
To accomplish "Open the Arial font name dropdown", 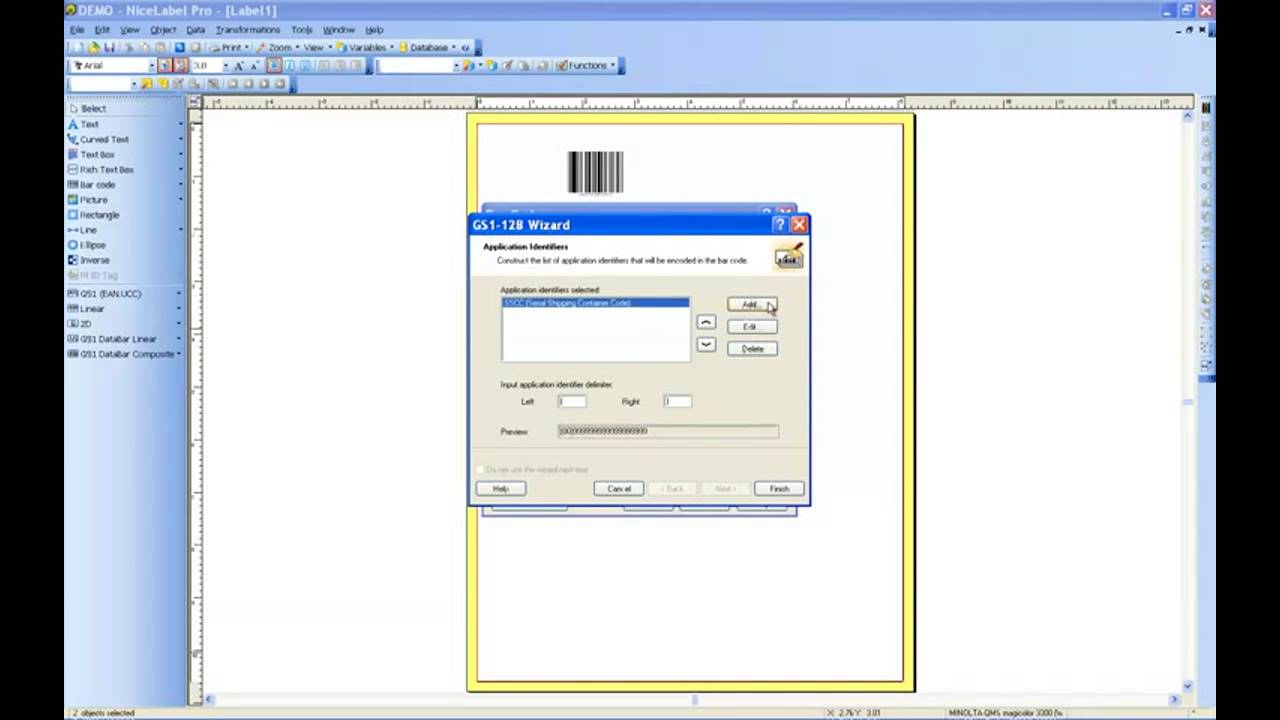I will [150, 65].
